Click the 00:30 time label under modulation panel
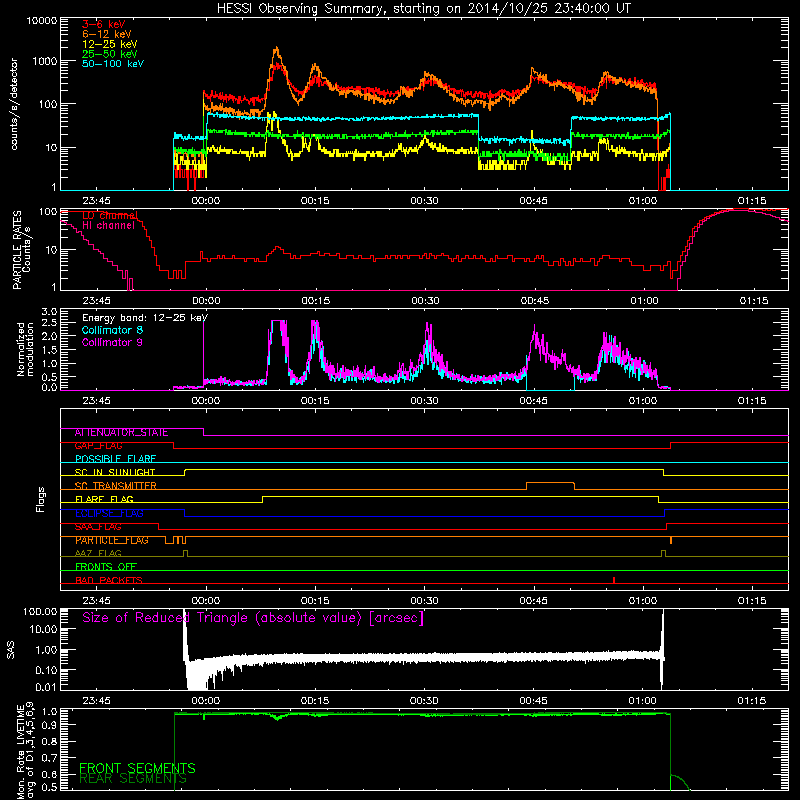This screenshot has height=800, width=800. pyautogui.click(x=424, y=401)
